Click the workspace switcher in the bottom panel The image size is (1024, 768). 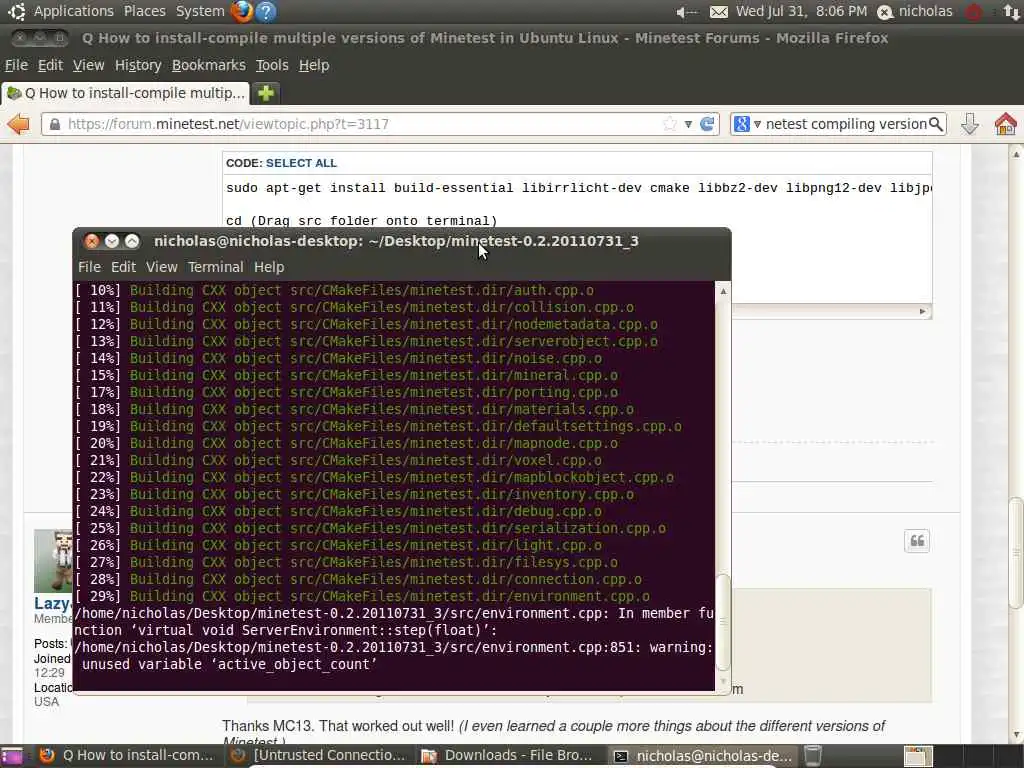pyautogui.click(x=918, y=756)
